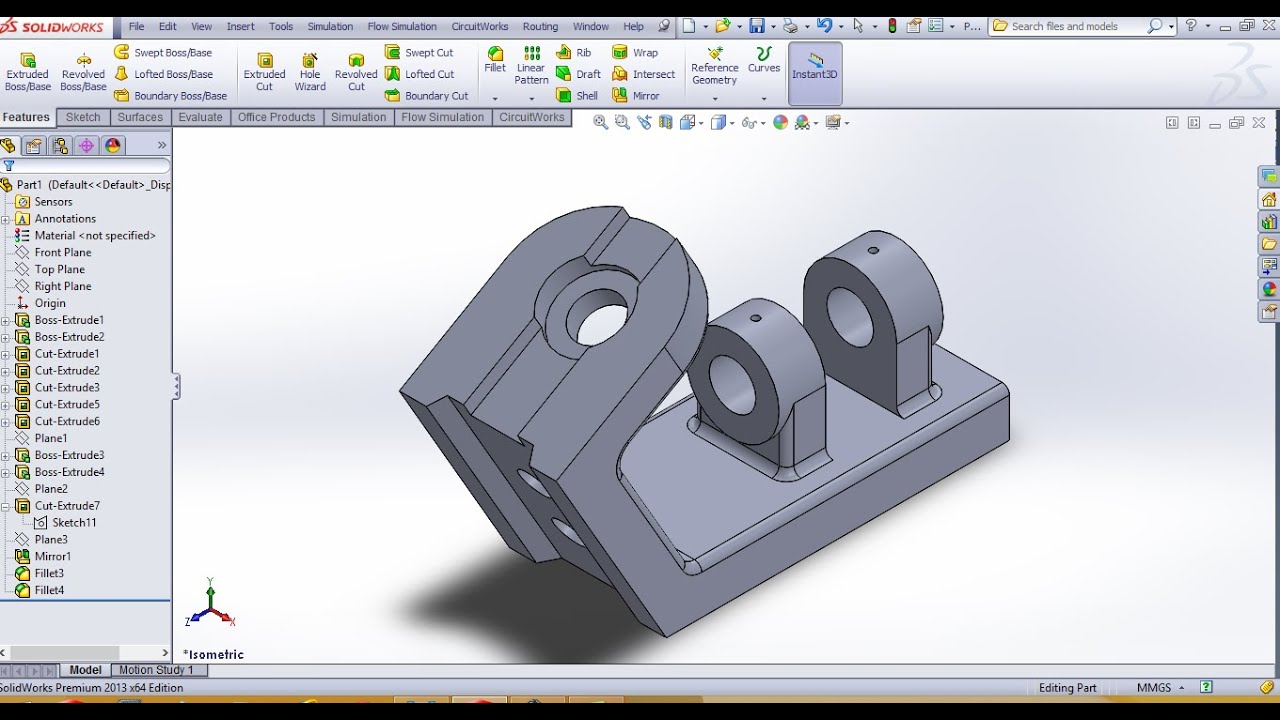This screenshot has height=720, width=1280.
Task: Select the Mirror feature tool
Action: (x=636, y=96)
